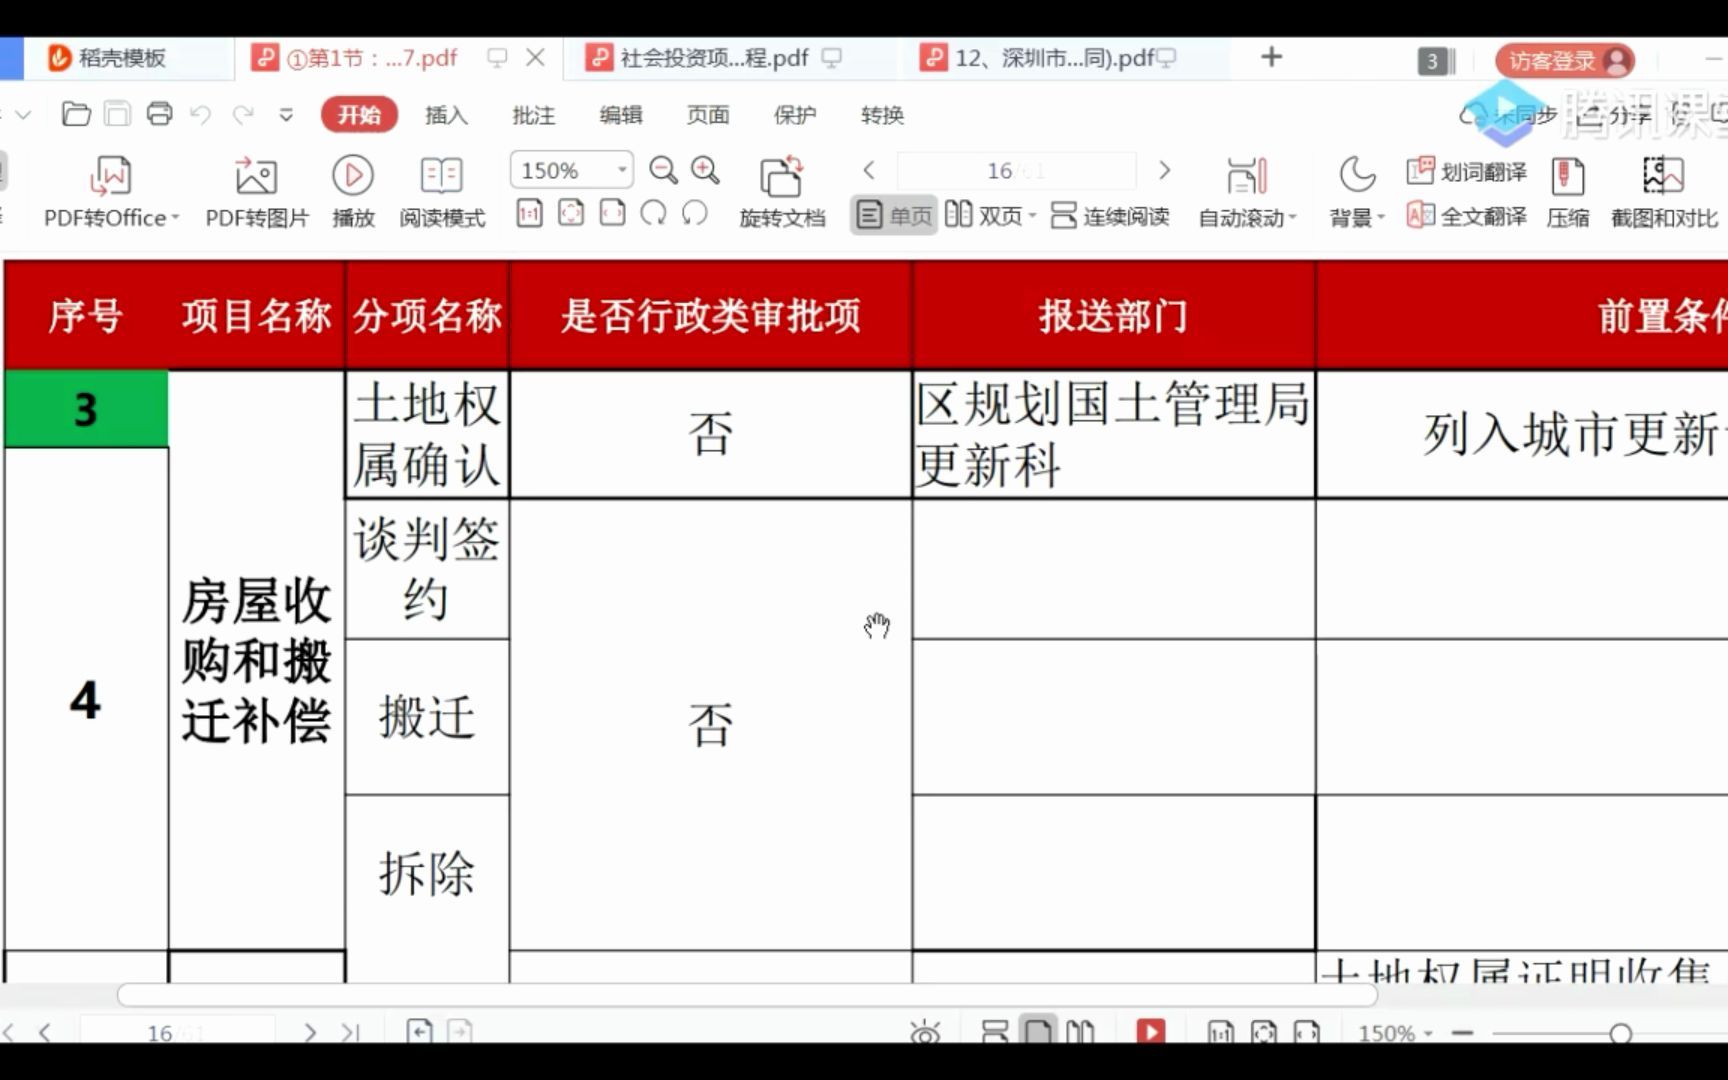Screen dimensions: 1728x1080
Task: Click the save disk icon
Action: 118,114
